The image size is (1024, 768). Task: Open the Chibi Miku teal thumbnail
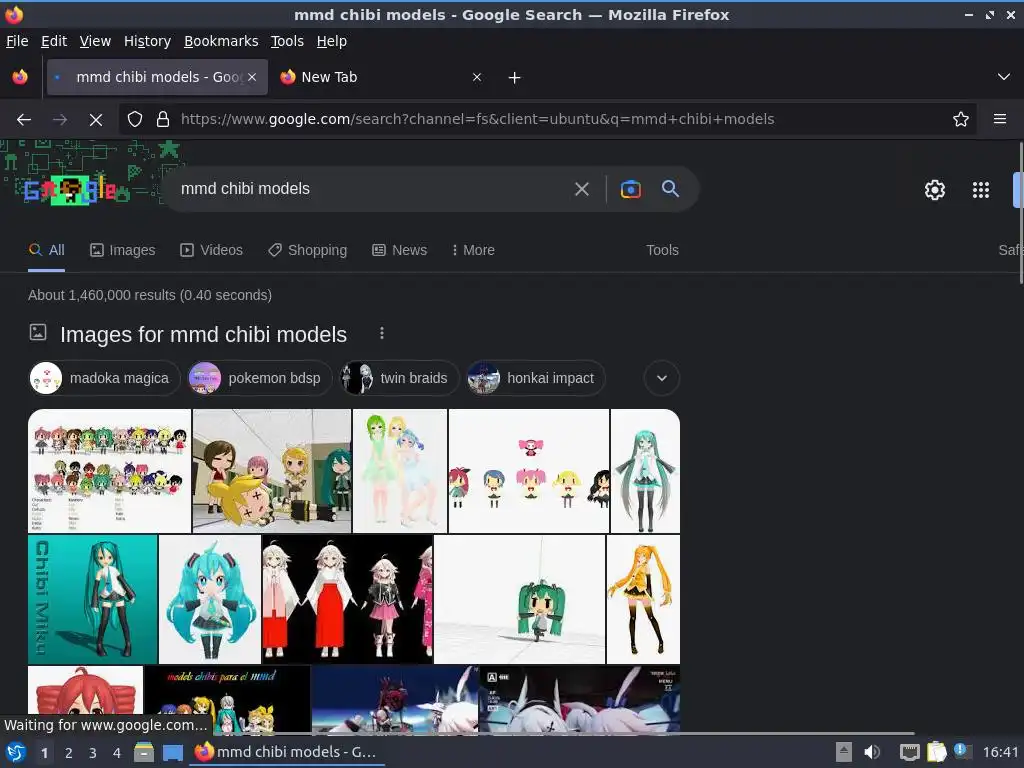pyautogui.click(x=93, y=599)
